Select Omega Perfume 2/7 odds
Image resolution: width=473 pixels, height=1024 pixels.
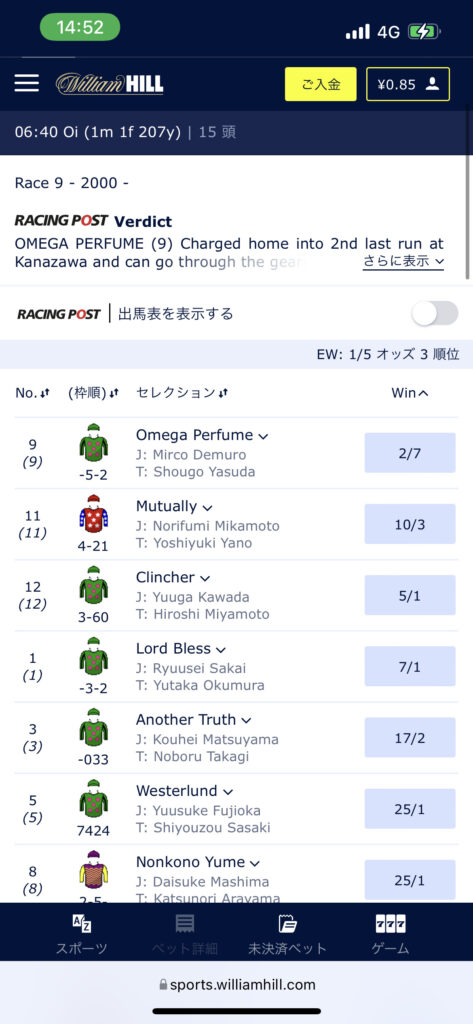tap(410, 453)
